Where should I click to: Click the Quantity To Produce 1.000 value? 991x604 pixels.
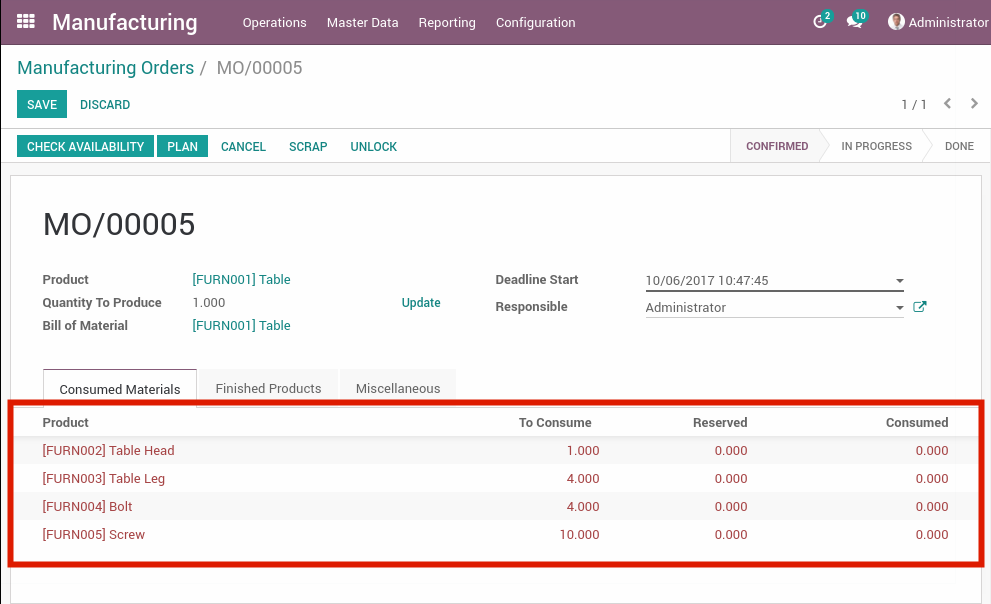pyautogui.click(x=209, y=303)
